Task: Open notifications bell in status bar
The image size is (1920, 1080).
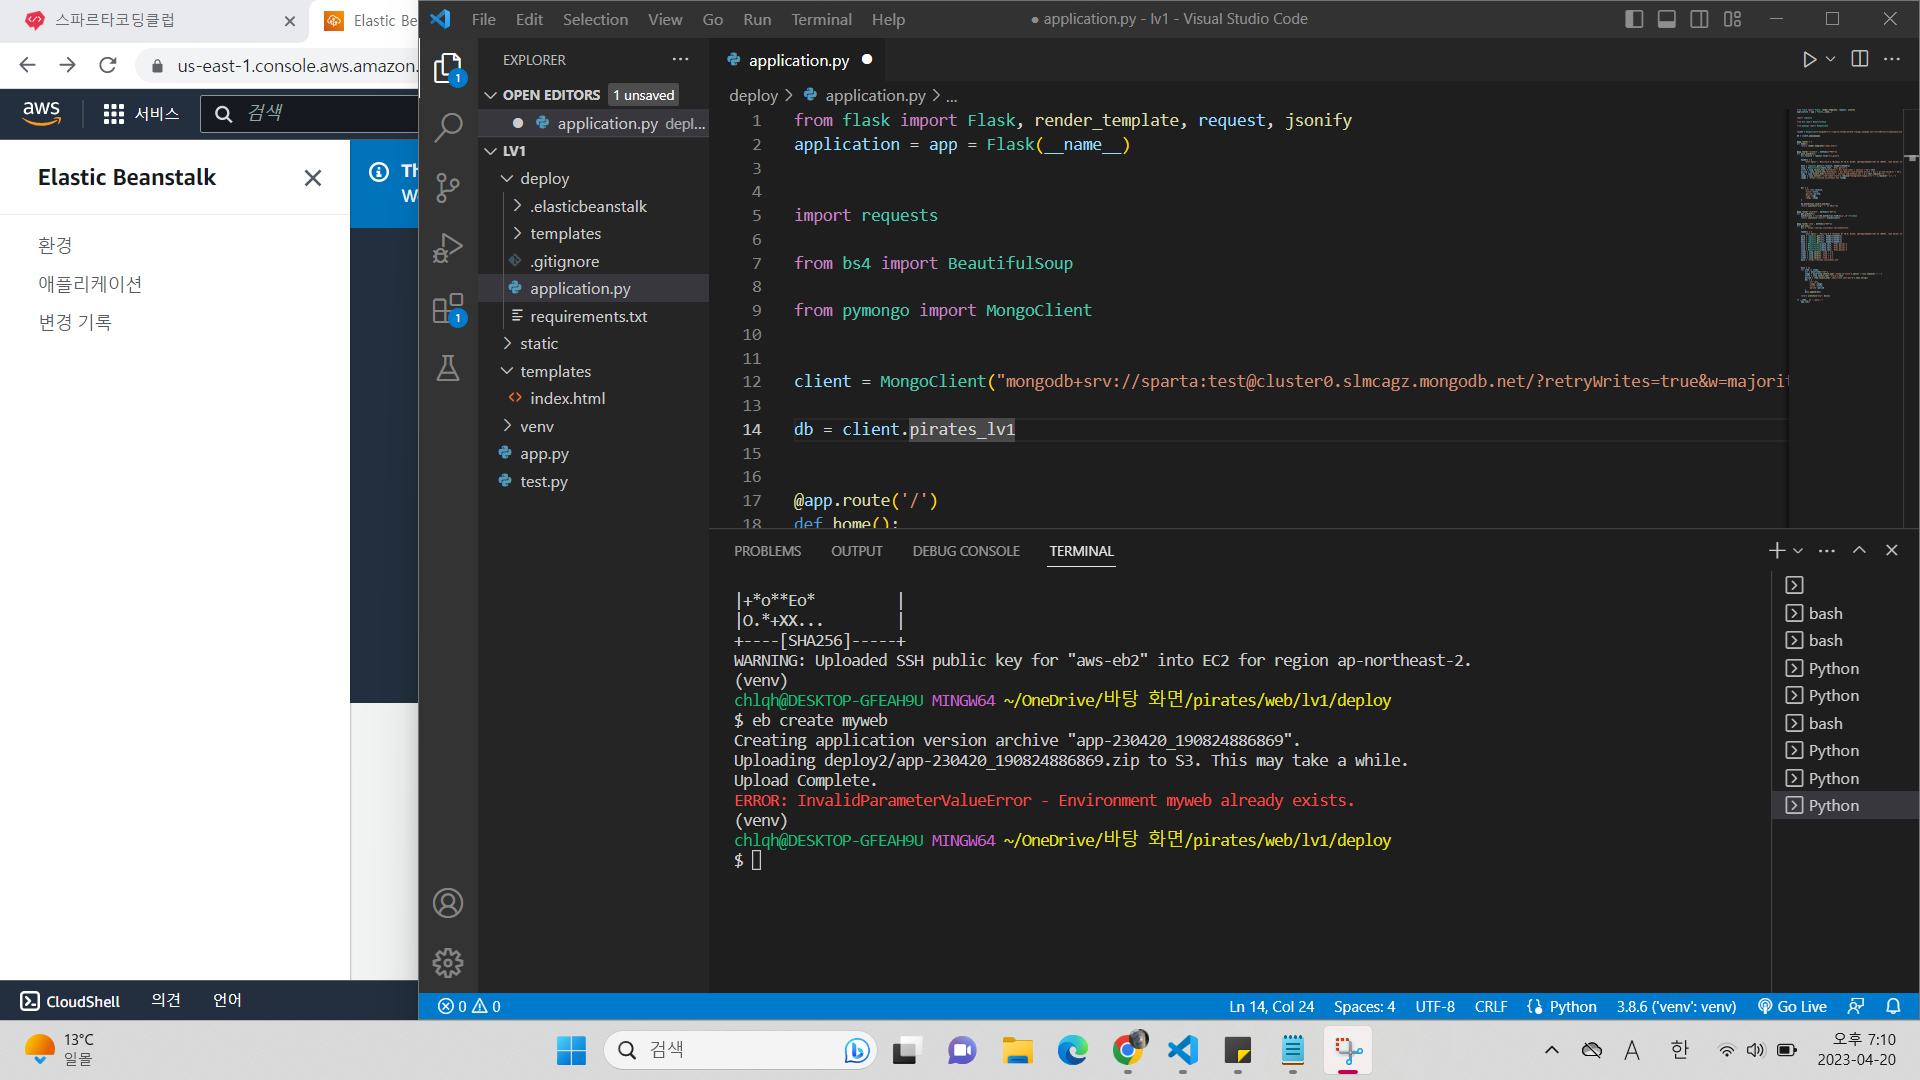Action: click(x=1893, y=1007)
